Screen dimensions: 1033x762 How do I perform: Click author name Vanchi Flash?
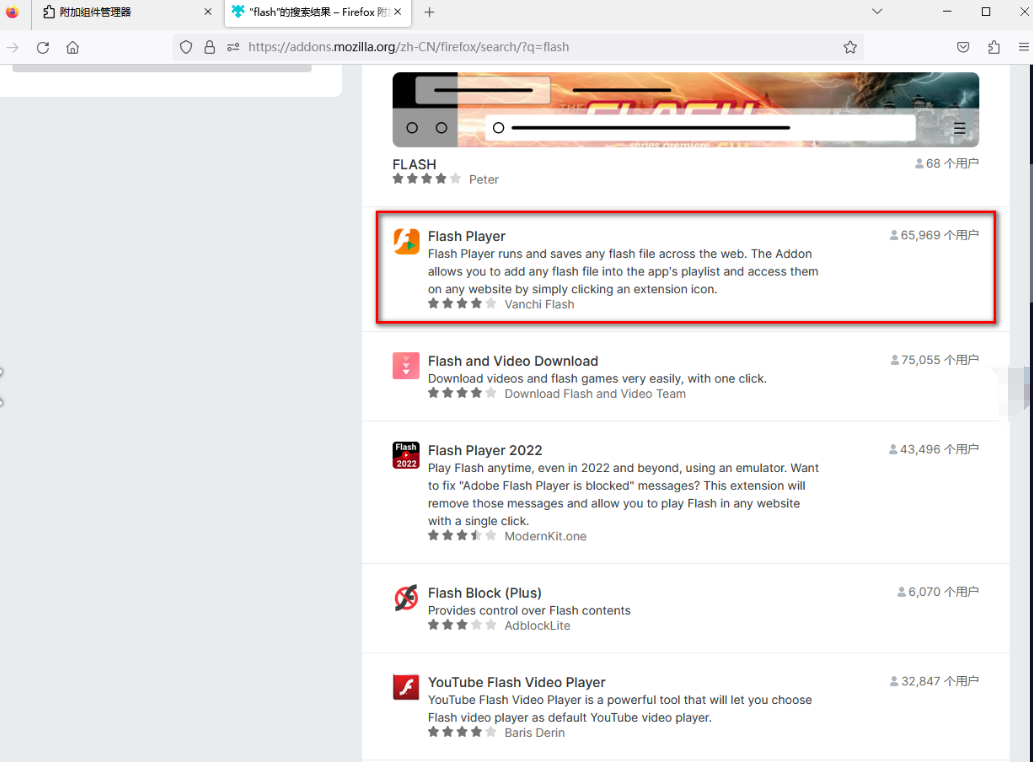point(539,304)
